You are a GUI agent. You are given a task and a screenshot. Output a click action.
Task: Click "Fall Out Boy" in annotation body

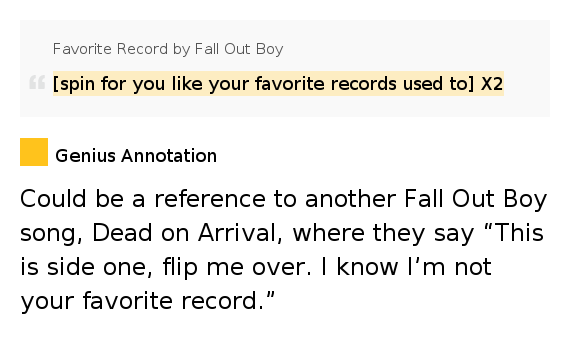(x=475, y=200)
